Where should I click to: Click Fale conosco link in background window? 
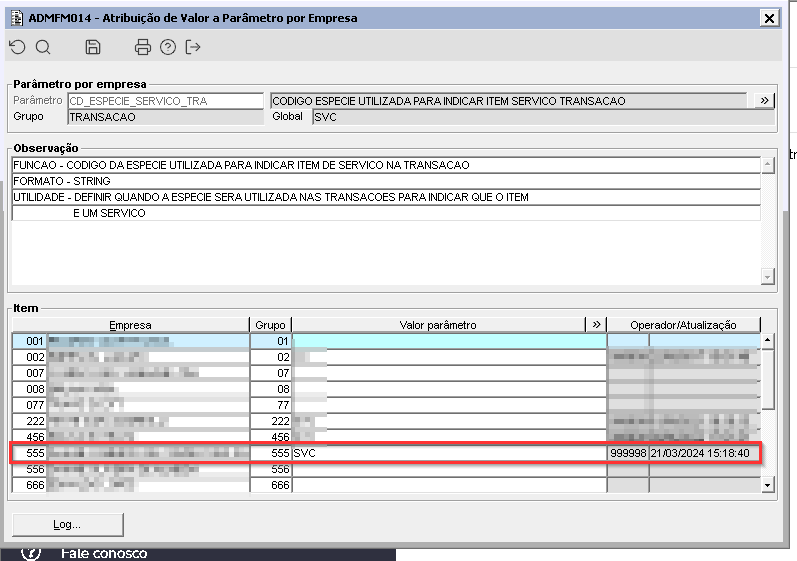tap(104, 553)
